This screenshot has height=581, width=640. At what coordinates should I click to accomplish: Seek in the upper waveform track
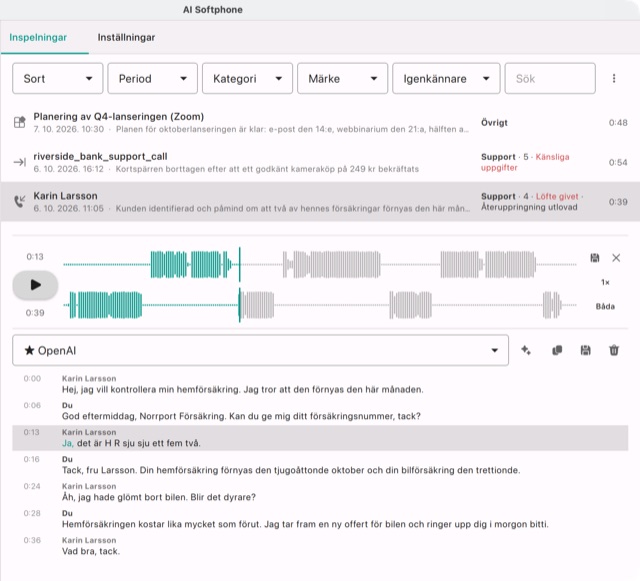320,265
